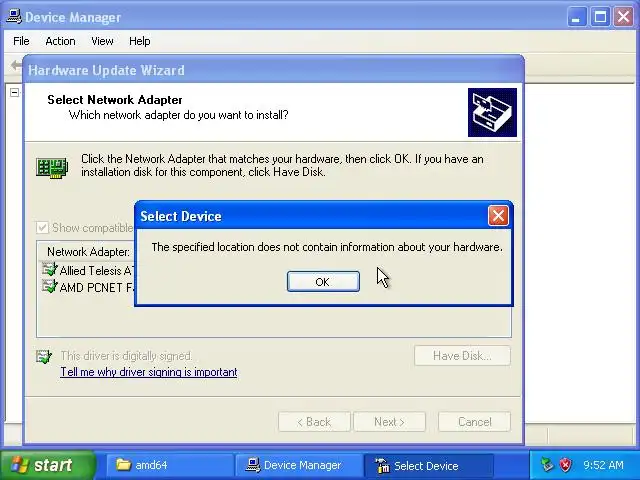Open 'Tell me why driver signing is important' link
The width and height of the screenshot is (640, 480).
click(149, 372)
